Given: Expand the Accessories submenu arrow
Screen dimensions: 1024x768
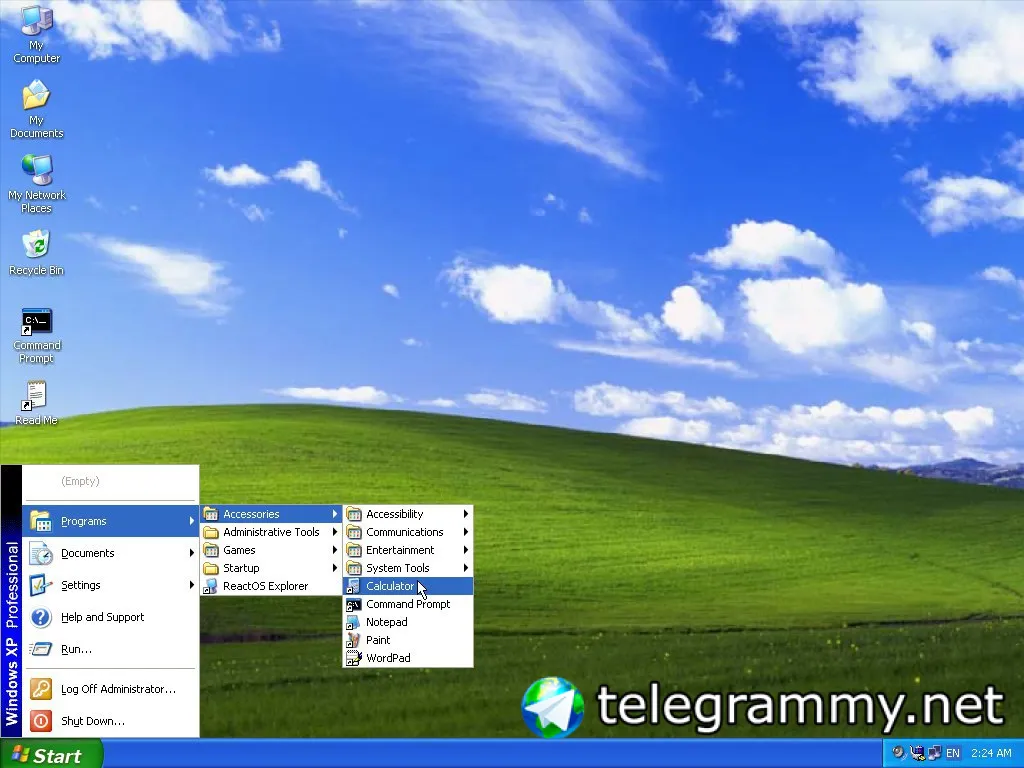Looking at the screenshot, I should [x=334, y=514].
